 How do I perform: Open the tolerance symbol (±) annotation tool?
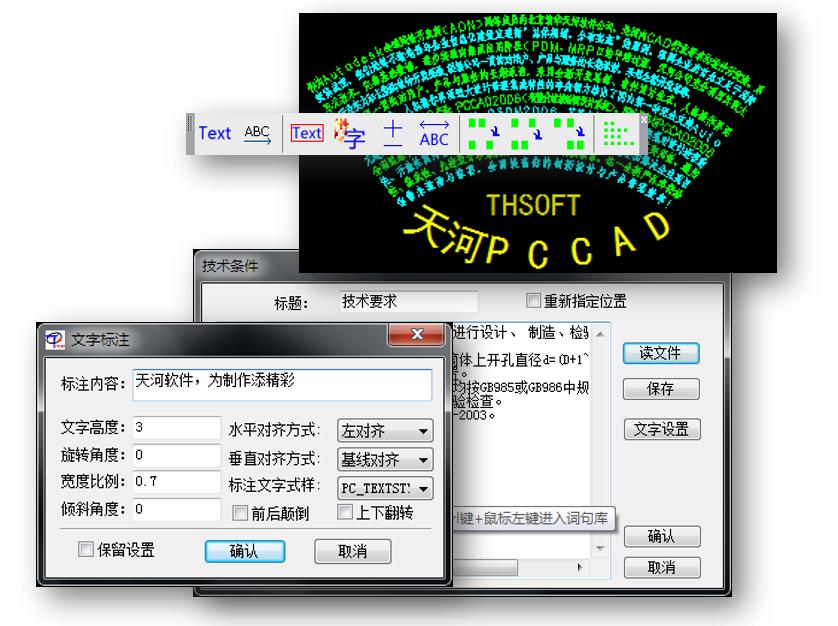[392, 133]
